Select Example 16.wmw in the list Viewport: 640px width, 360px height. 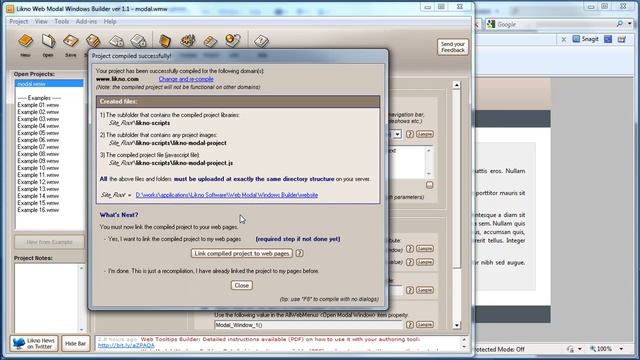point(38,210)
